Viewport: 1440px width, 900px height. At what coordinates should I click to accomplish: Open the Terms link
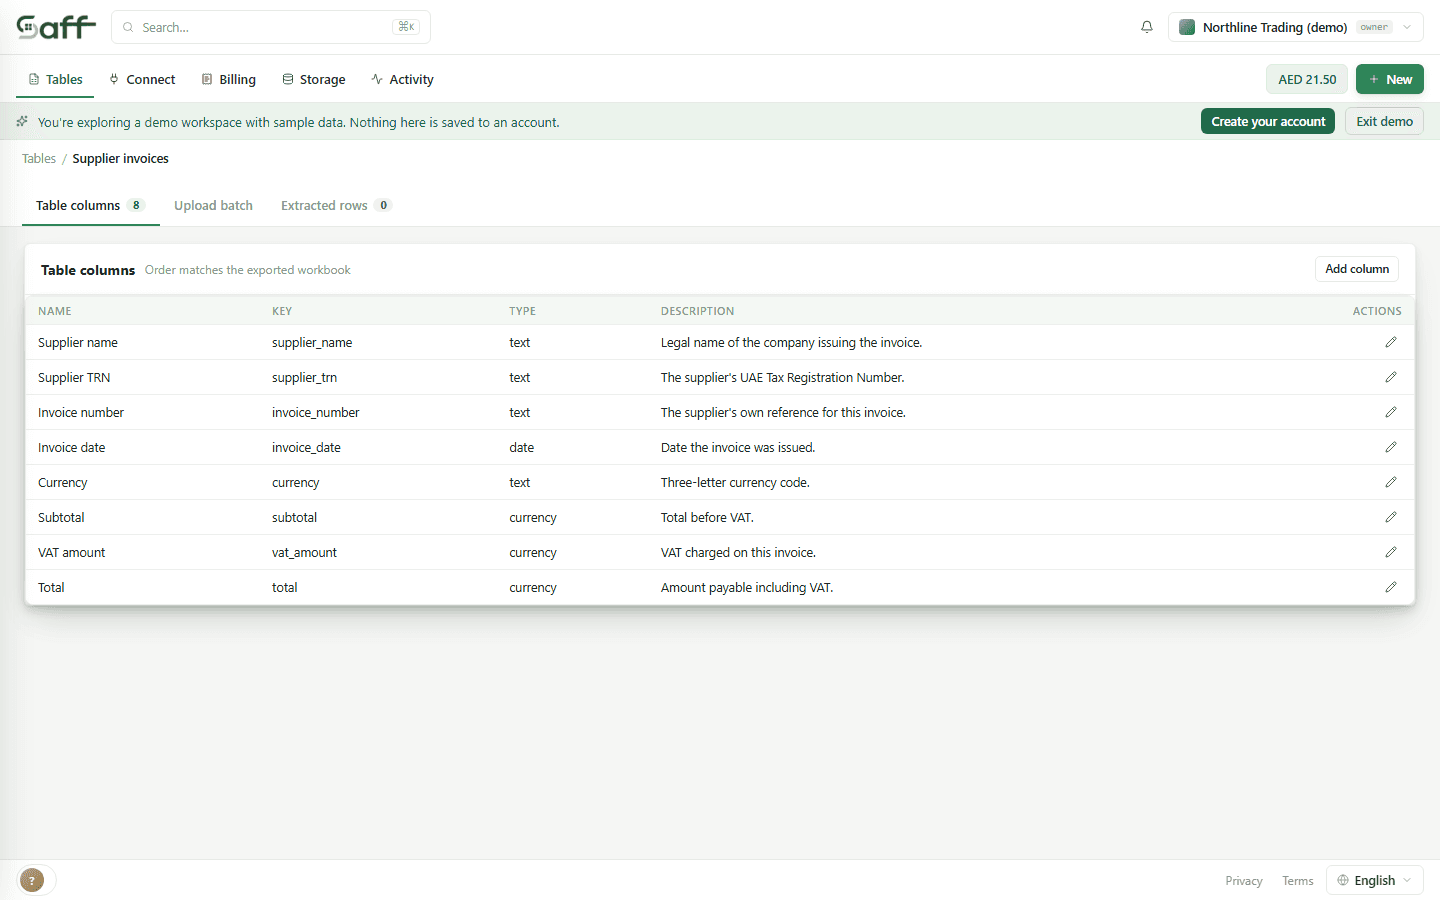pyautogui.click(x=1298, y=881)
